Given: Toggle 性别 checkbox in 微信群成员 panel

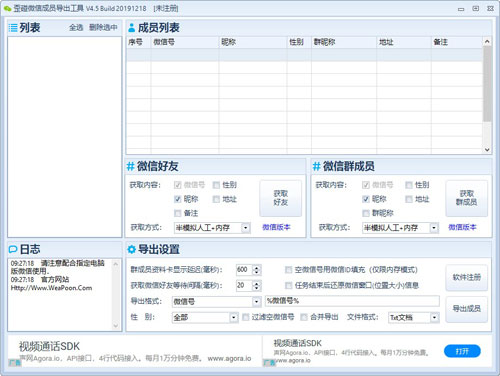Looking at the screenshot, I should (409, 185).
